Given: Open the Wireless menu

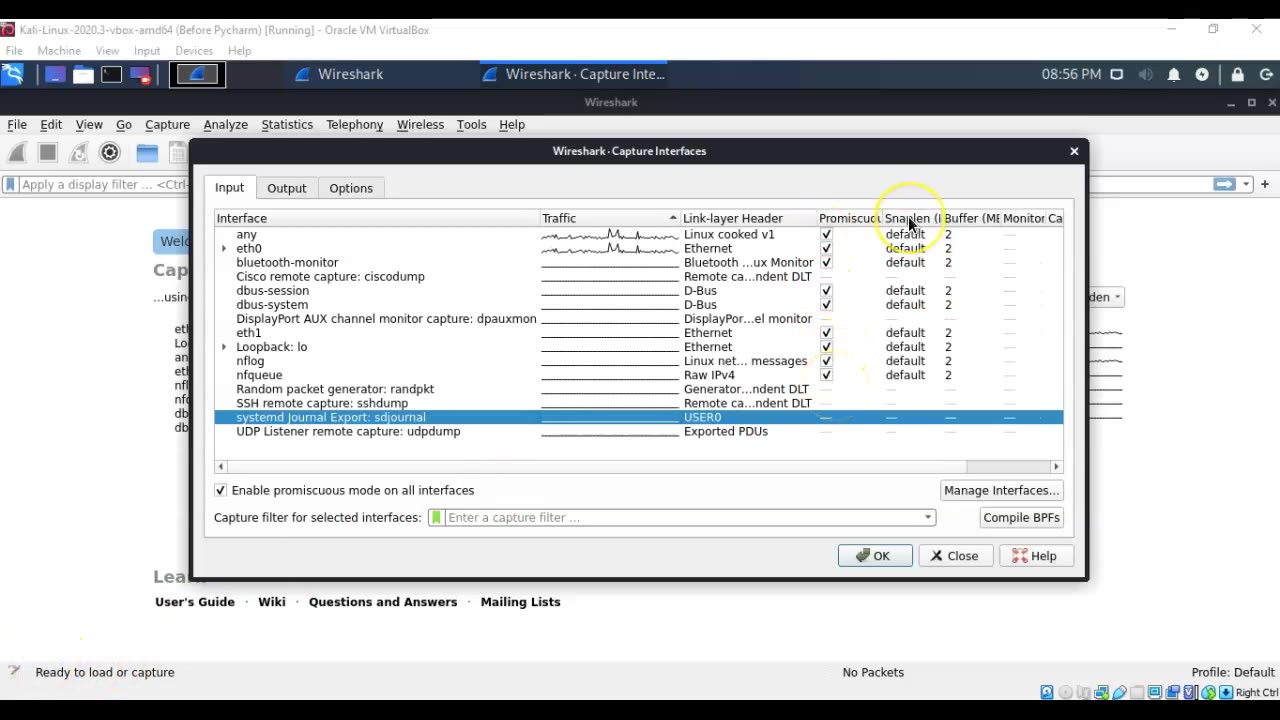Looking at the screenshot, I should point(420,125).
